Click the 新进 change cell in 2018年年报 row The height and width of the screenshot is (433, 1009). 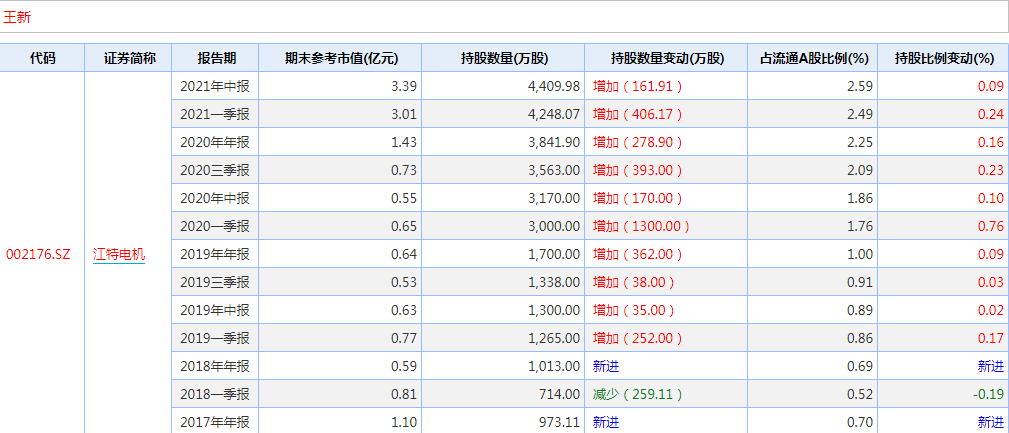666,366
